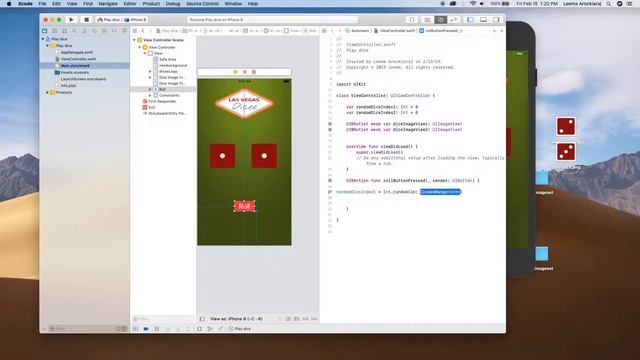Open AppDelegate.swift in the navigator
The height and width of the screenshot is (360, 640).
click(x=76, y=52)
